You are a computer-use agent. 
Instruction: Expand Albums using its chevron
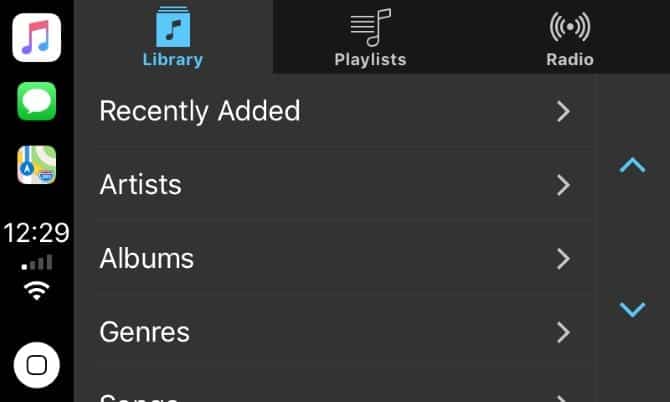pyautogui.click(x=563, y=259)
